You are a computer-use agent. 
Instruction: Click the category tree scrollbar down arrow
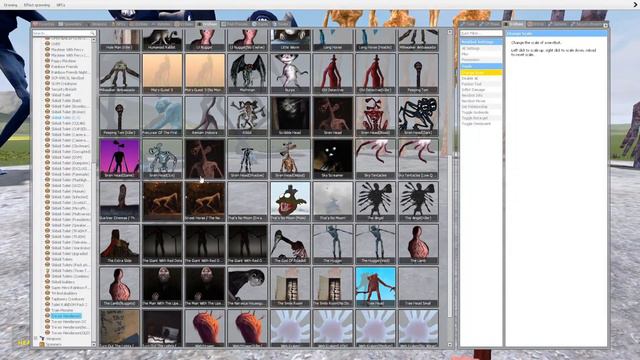(93, 344)
